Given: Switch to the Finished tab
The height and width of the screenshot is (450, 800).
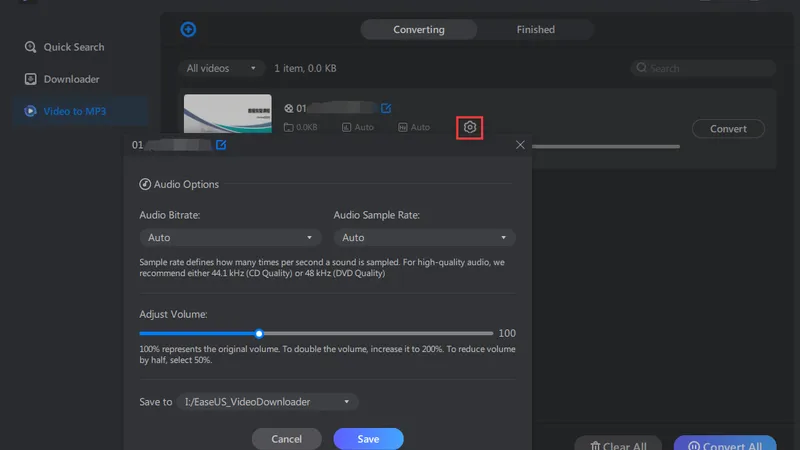Looking at the screenshot, I should coord(535,30).
